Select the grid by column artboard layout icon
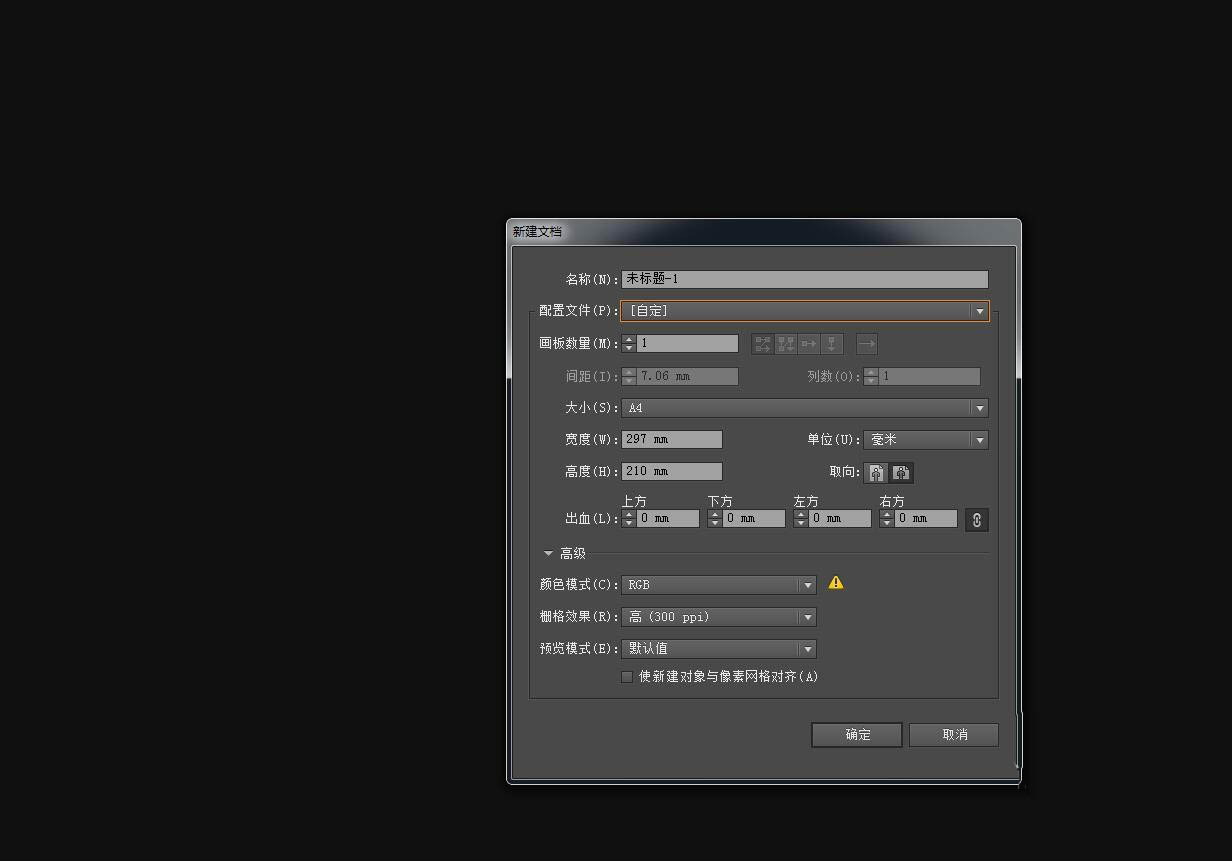The width and height of the screenshot is (1232, 861). click(x=786, y=344)
